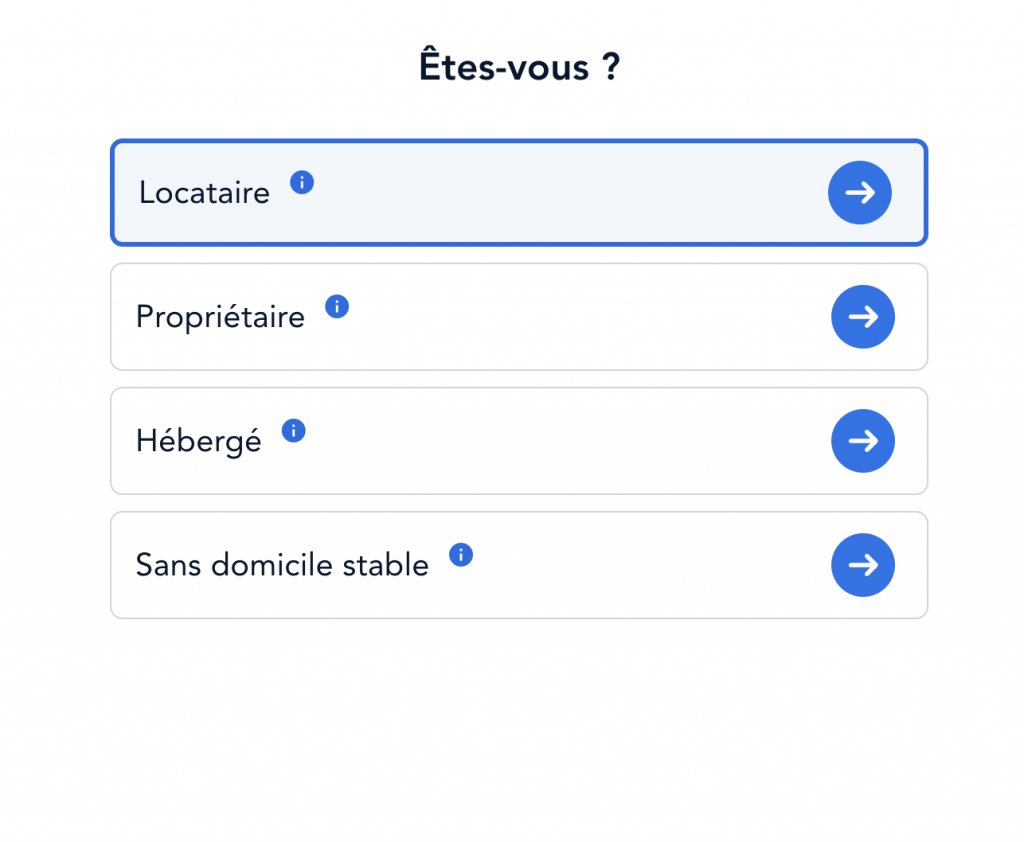Pick the Hébergé option label
1024x842 pixels.
[198, 441]
